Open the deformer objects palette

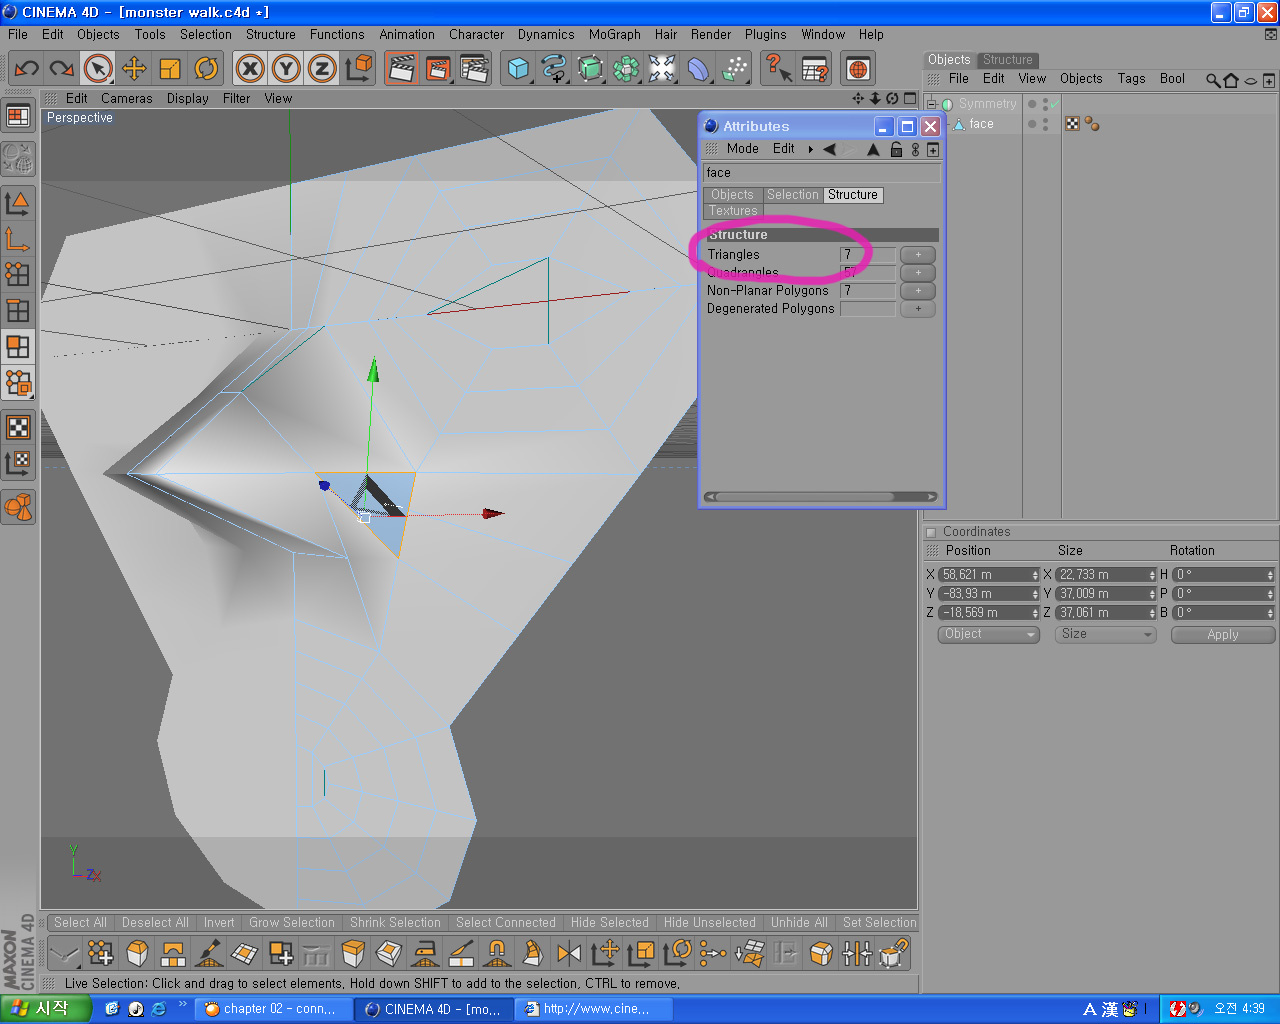[x=698, y=68]
